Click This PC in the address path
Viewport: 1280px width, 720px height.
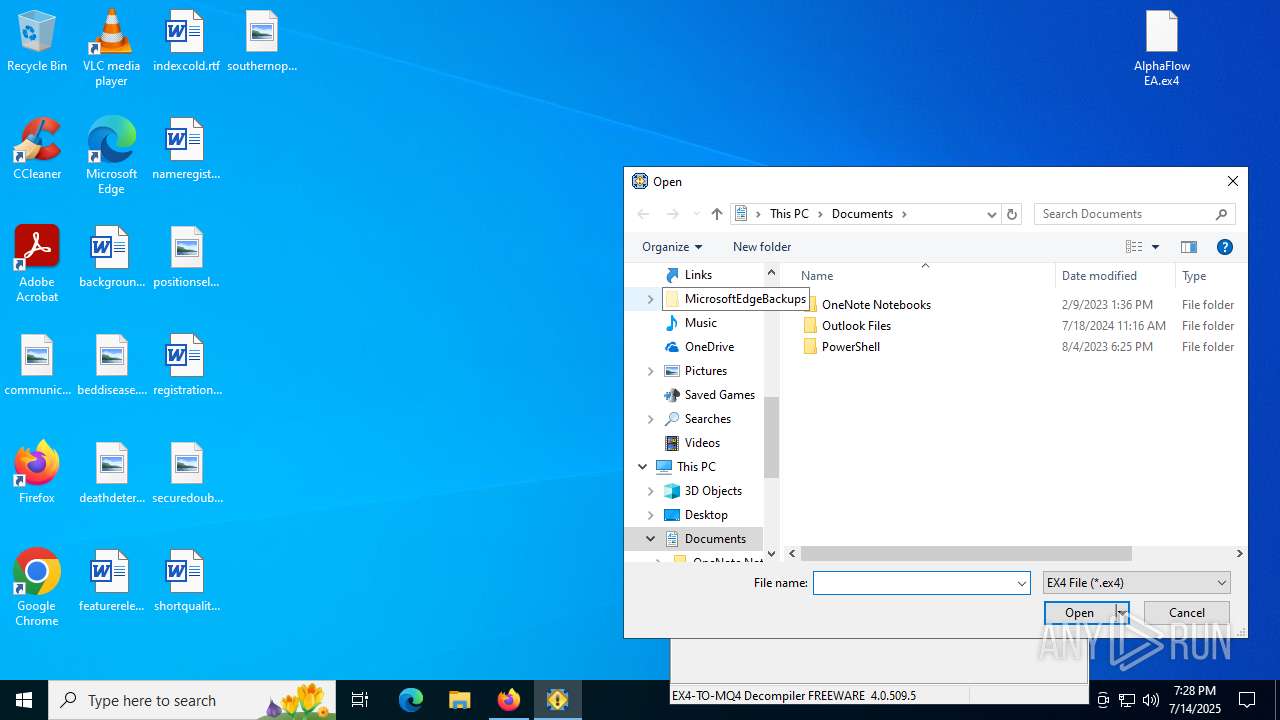pos(789,214)
